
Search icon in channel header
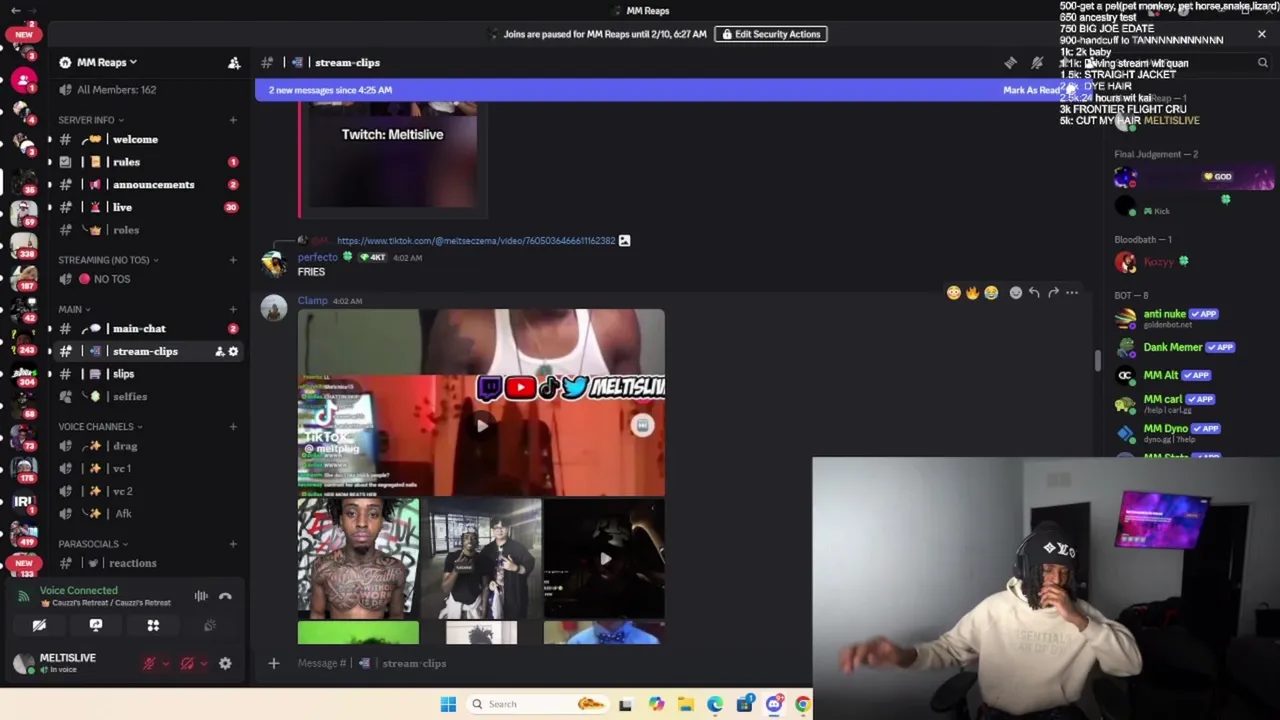coord(1262,63)
